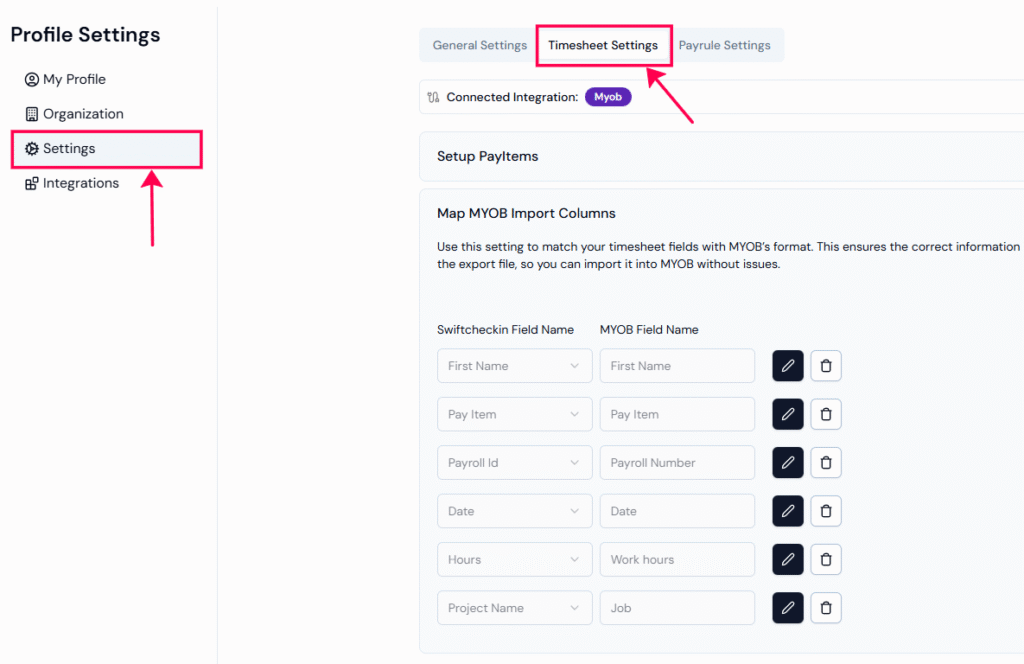Switch to the General Settings tab

[x=479, y=45]
